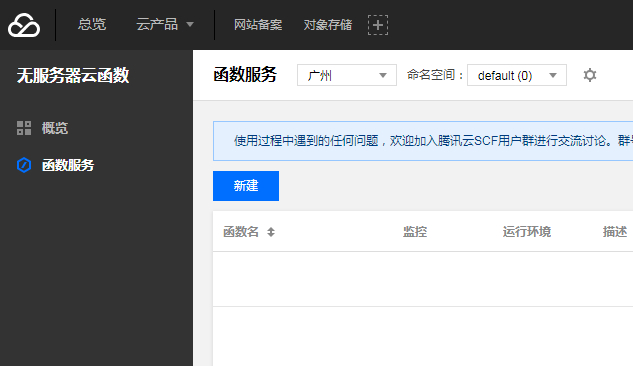Click the 概览 grid icon in the sidebar

24,128
